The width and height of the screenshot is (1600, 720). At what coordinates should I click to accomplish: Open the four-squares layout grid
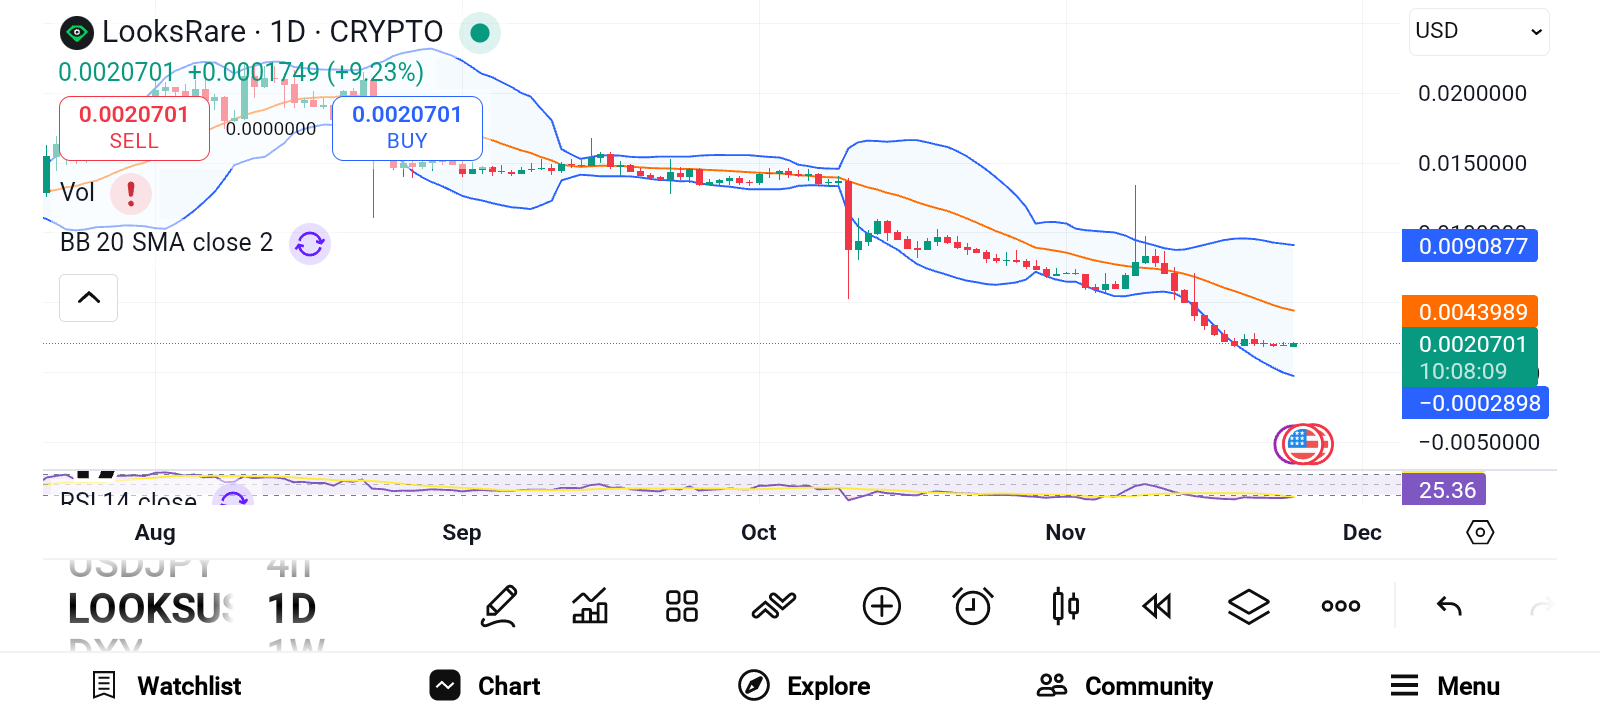pos(682,606)
